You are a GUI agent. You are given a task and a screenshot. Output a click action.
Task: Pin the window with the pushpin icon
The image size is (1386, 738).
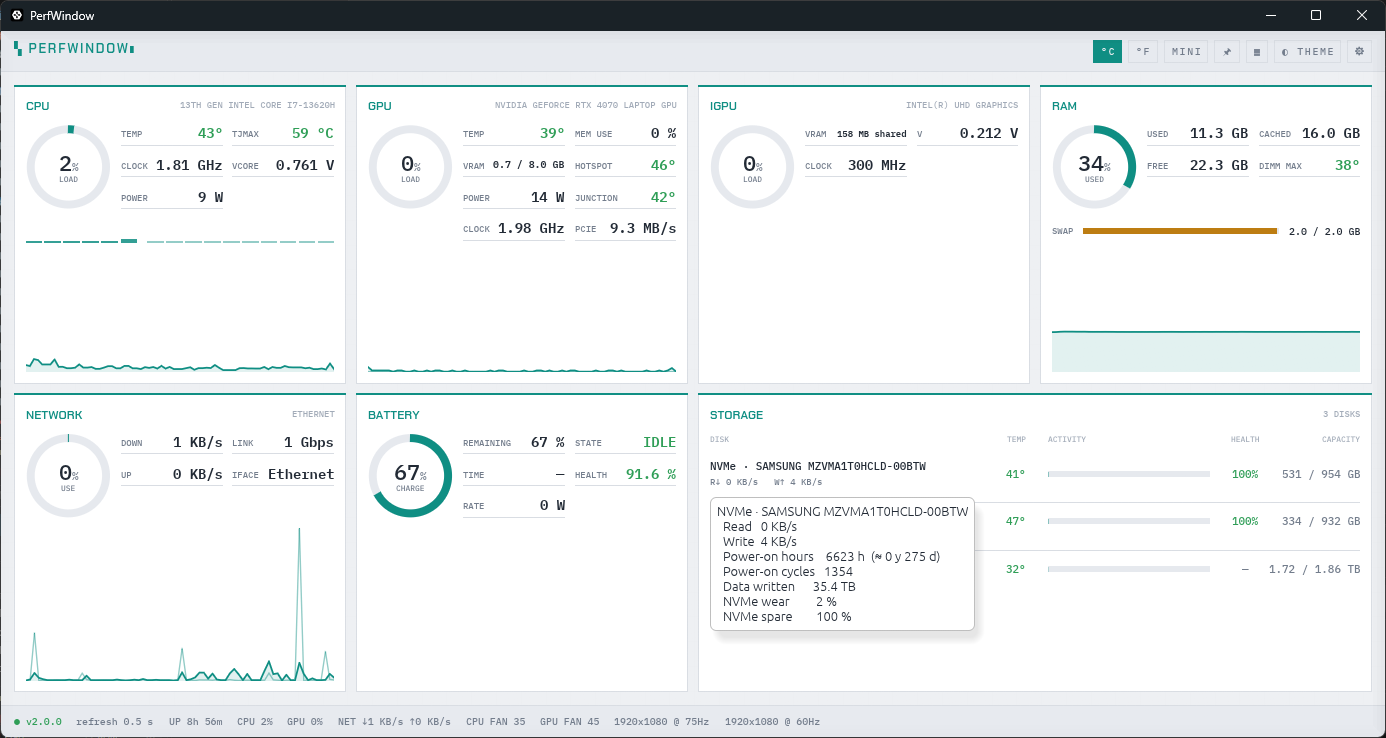(1227, 51)
